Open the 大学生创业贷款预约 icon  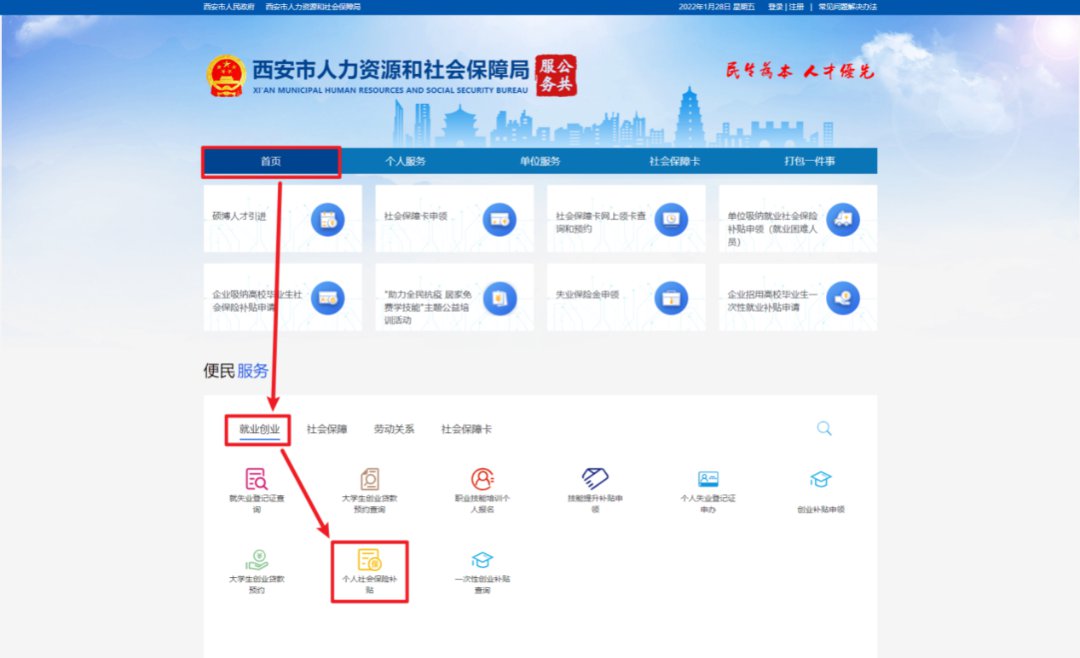[257, 559]
